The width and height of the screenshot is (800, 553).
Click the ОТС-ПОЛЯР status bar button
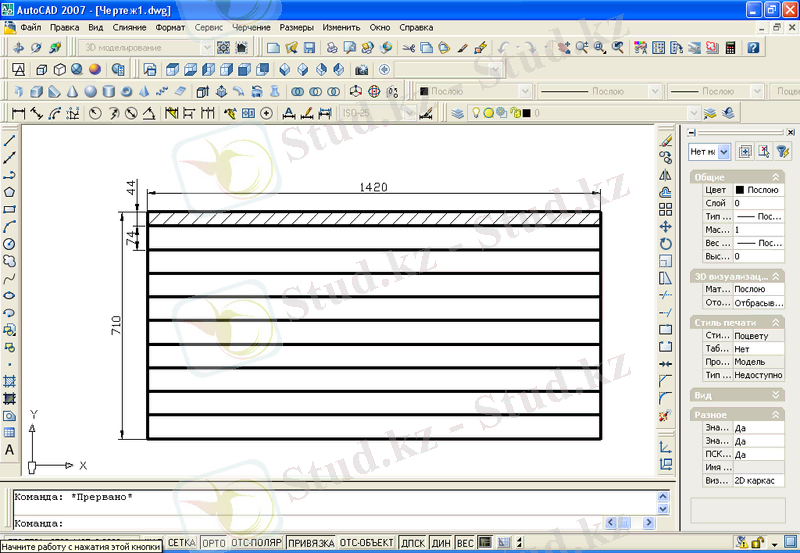tap(256, 543)
